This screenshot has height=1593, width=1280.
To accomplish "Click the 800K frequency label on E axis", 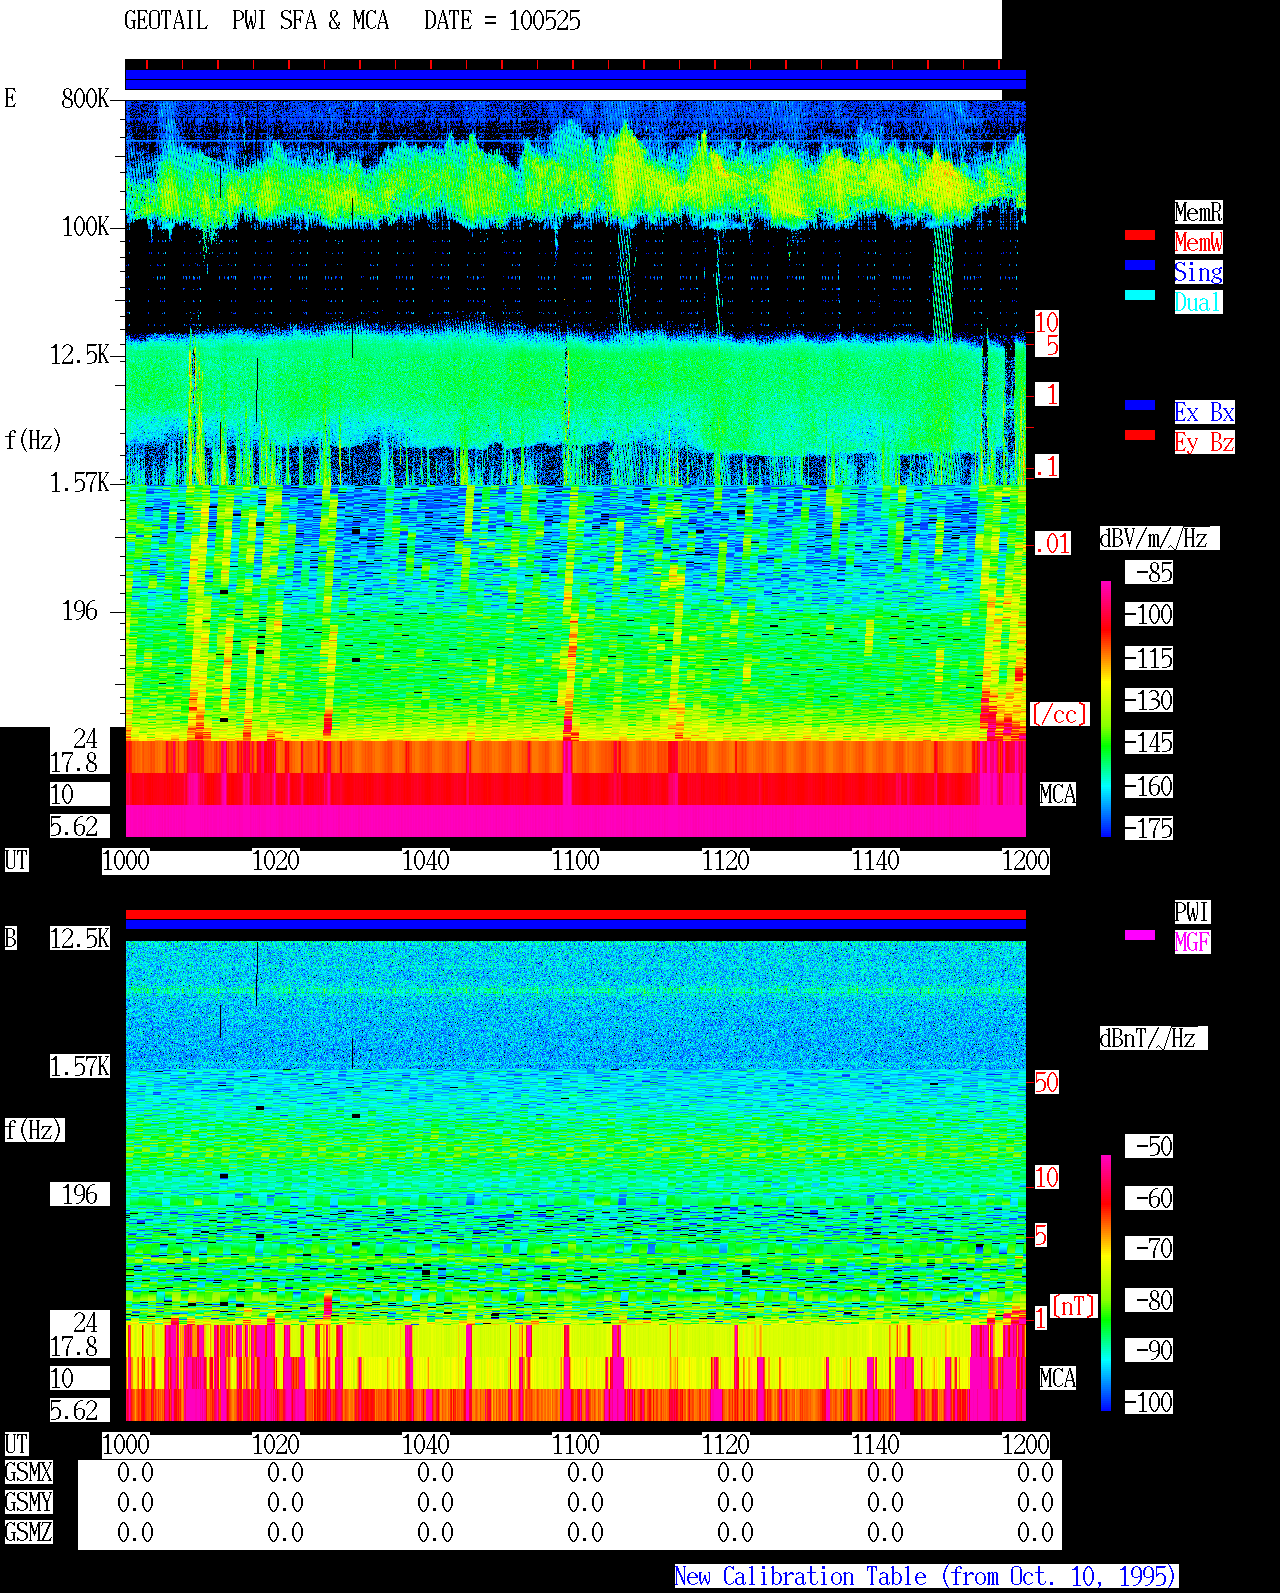I will (85, 98).
